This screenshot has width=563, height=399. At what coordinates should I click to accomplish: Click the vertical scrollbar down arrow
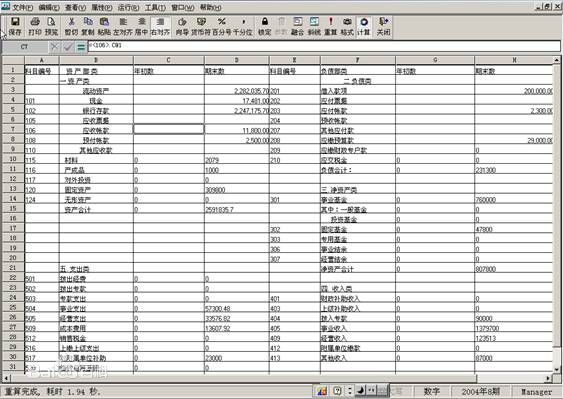coord(557,369)
